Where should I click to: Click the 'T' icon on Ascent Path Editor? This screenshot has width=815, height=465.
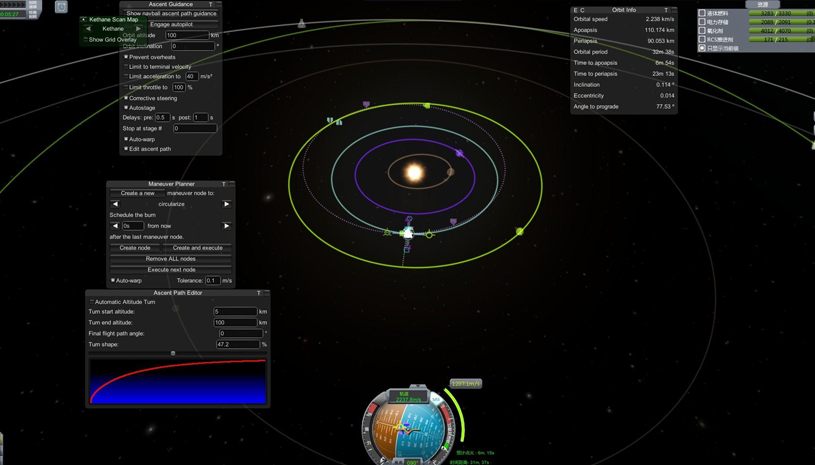(259, 293)
